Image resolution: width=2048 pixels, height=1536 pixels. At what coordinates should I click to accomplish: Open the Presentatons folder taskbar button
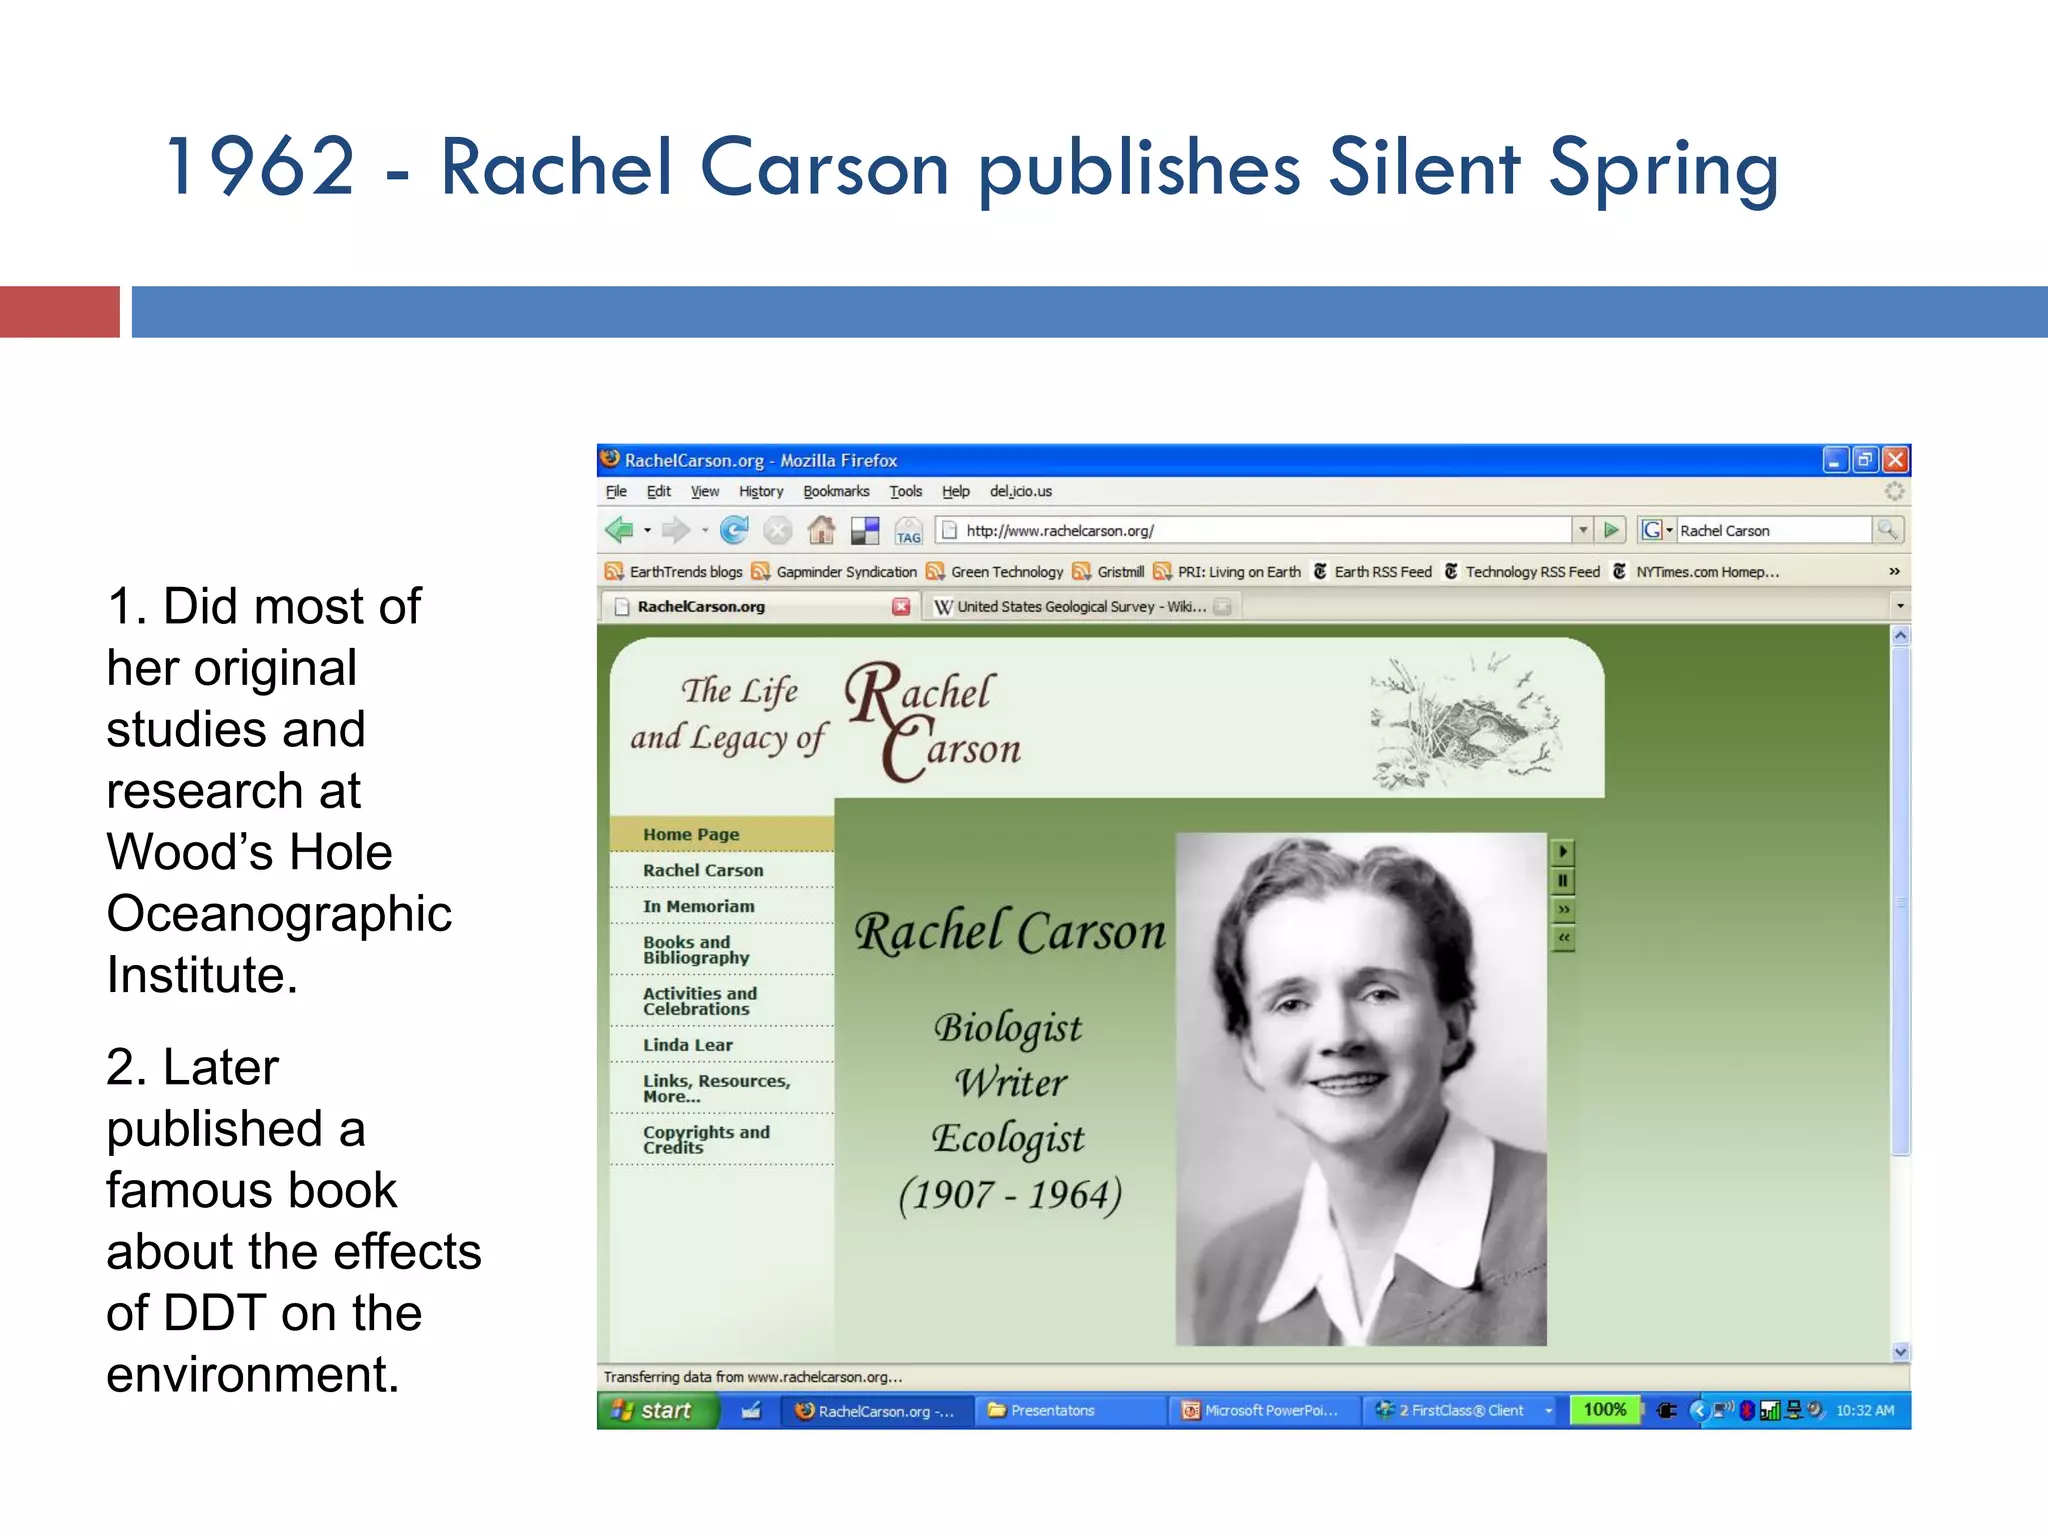pos(1070,1411)
